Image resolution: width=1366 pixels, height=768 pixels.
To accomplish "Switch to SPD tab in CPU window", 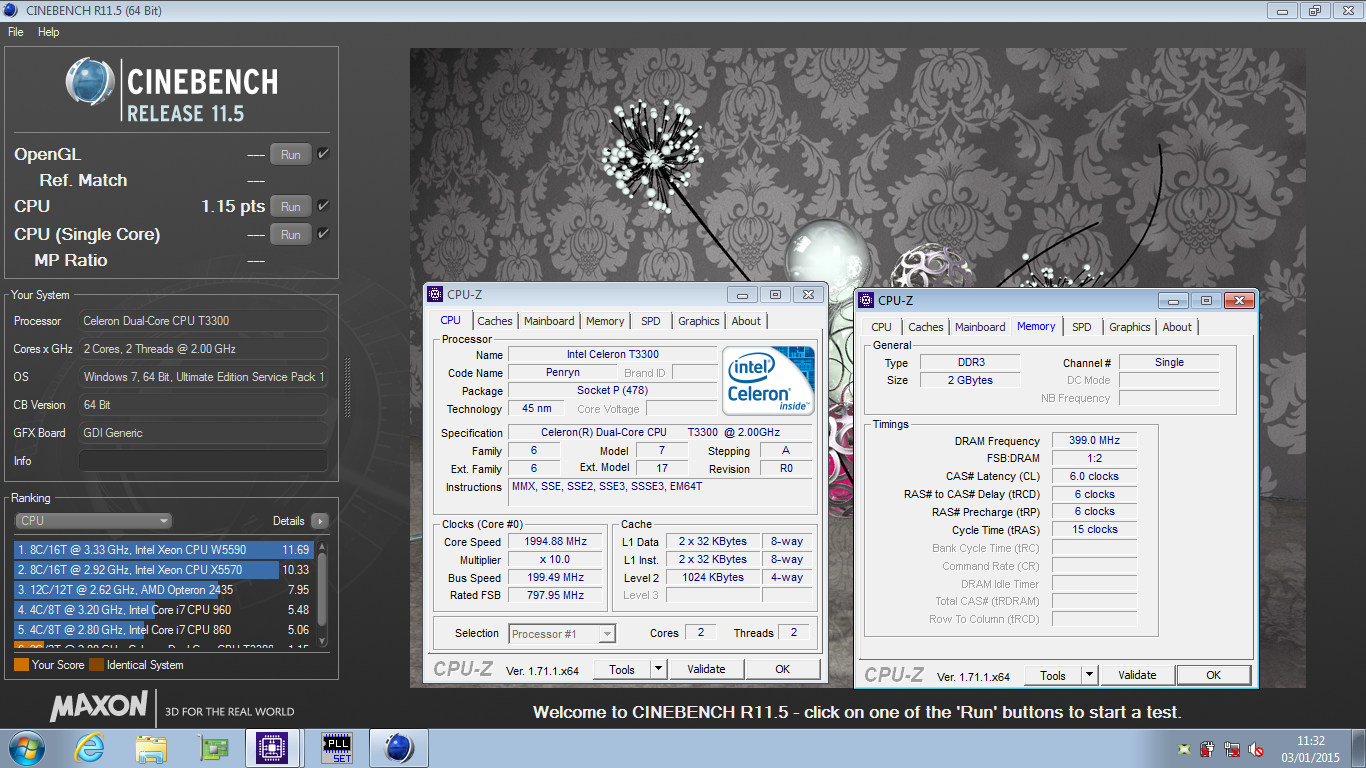I will (x=651, y=321).
